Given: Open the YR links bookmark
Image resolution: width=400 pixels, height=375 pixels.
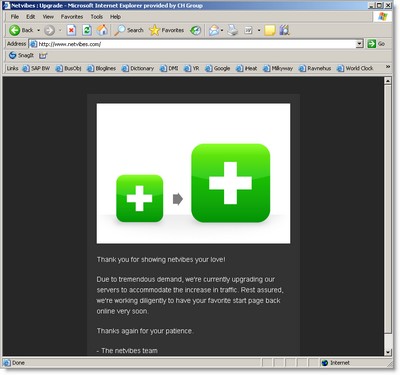Looking at the screenshot, I should coord(192,68).
